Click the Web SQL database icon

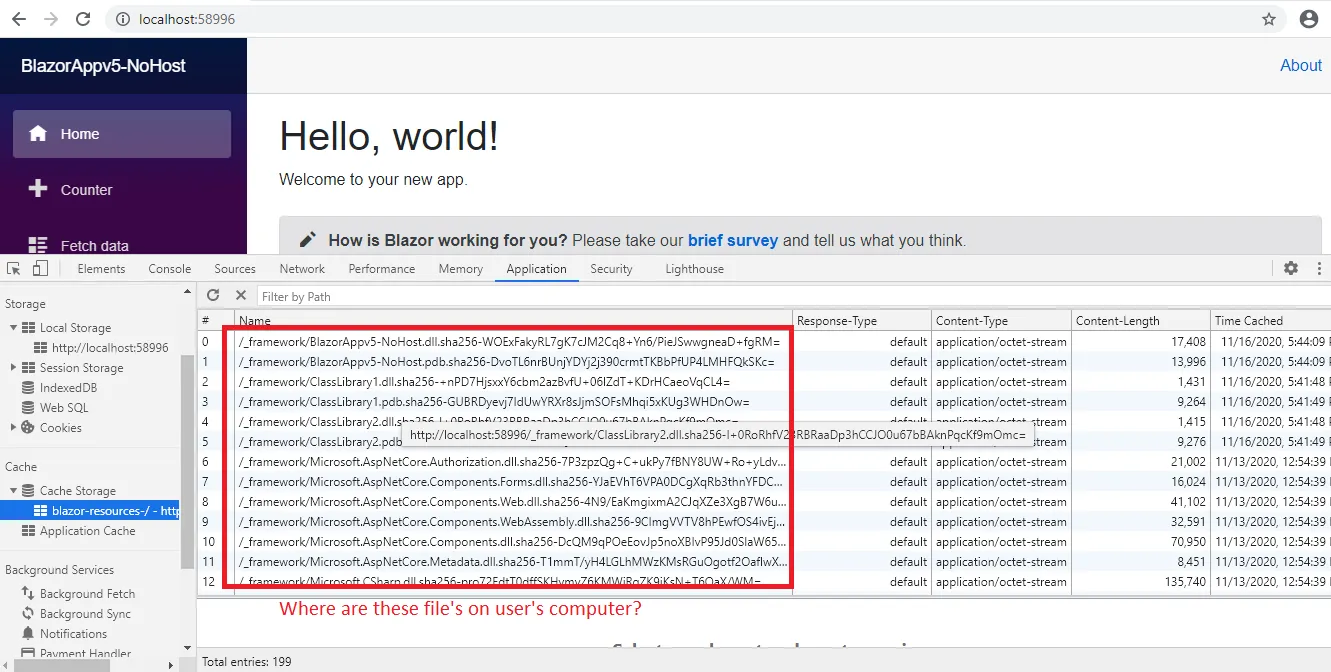click(x=28, y=408)
